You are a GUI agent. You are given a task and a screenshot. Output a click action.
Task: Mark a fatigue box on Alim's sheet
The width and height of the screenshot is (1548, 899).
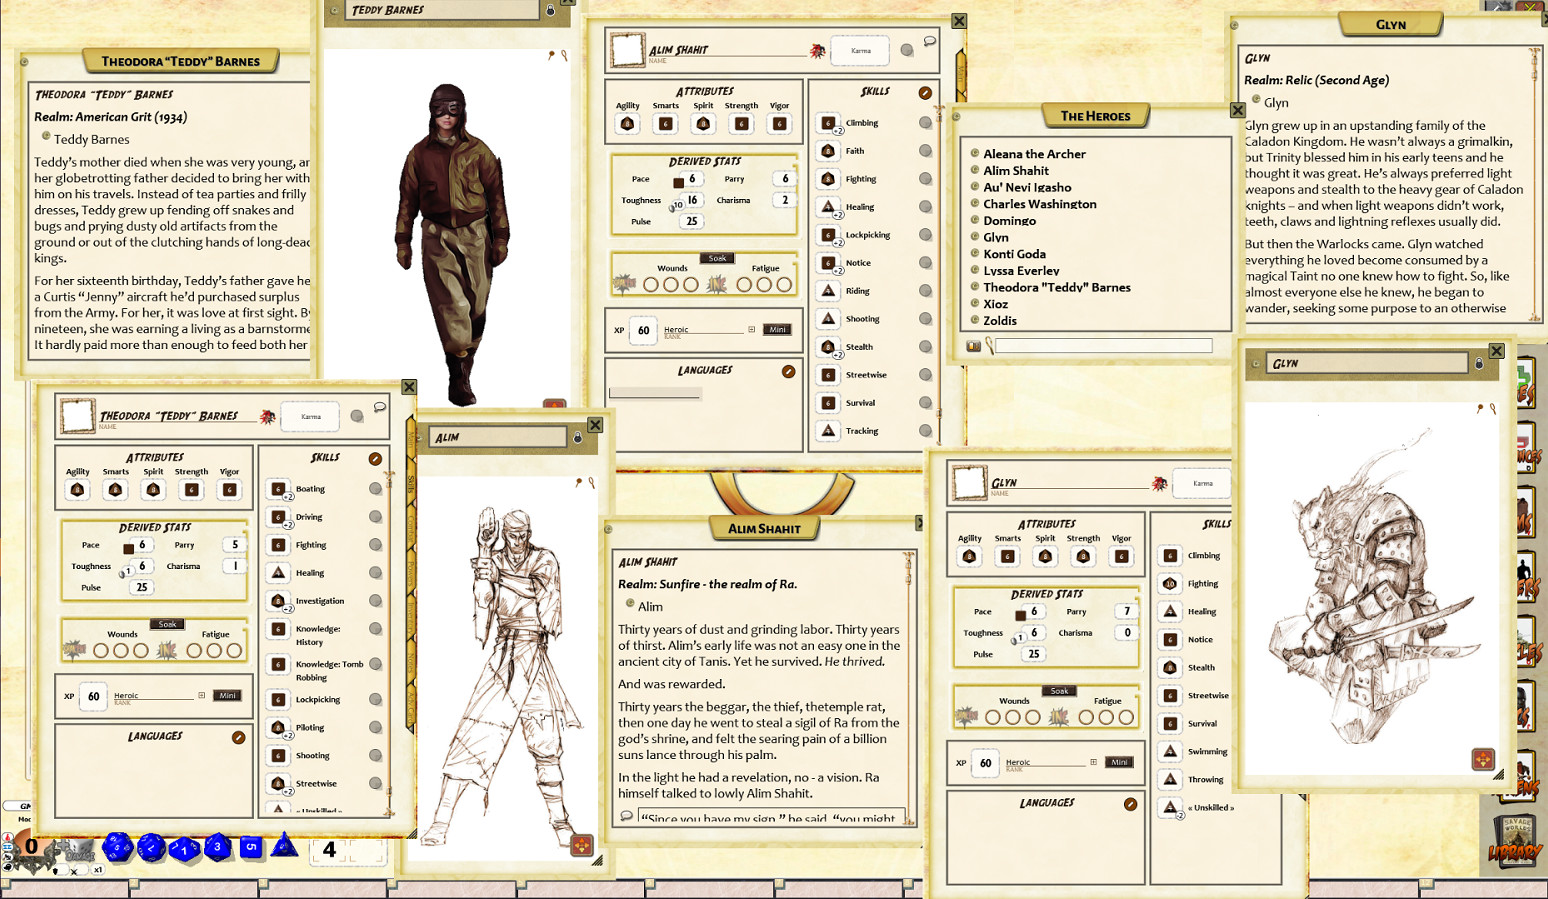point(743,285)
